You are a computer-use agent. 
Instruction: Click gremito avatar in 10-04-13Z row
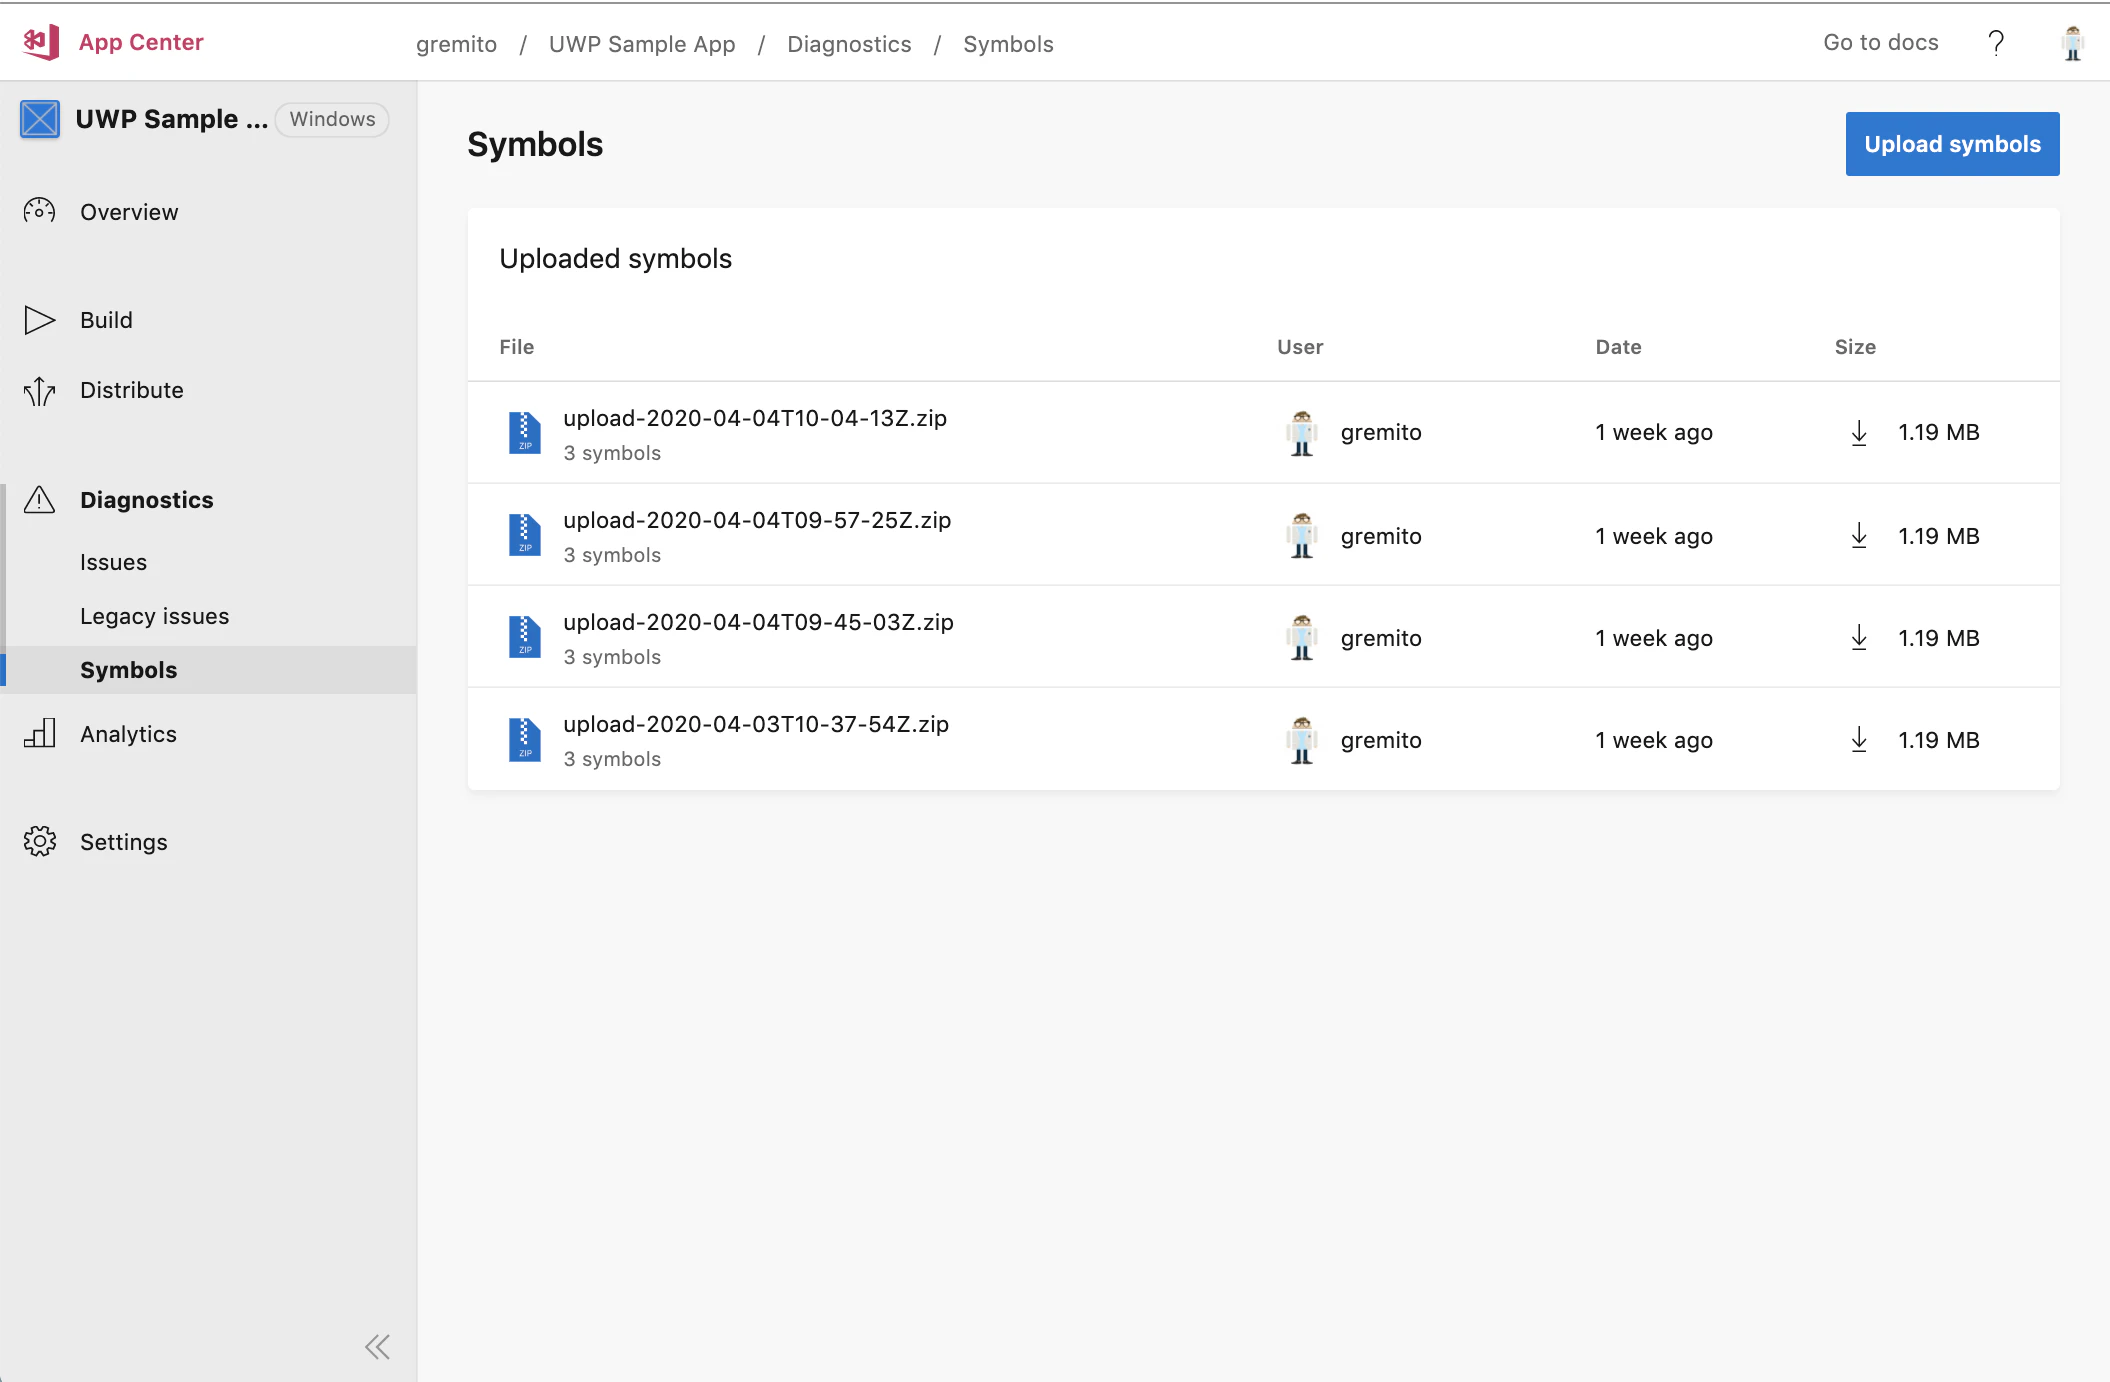coord(1302,433)
